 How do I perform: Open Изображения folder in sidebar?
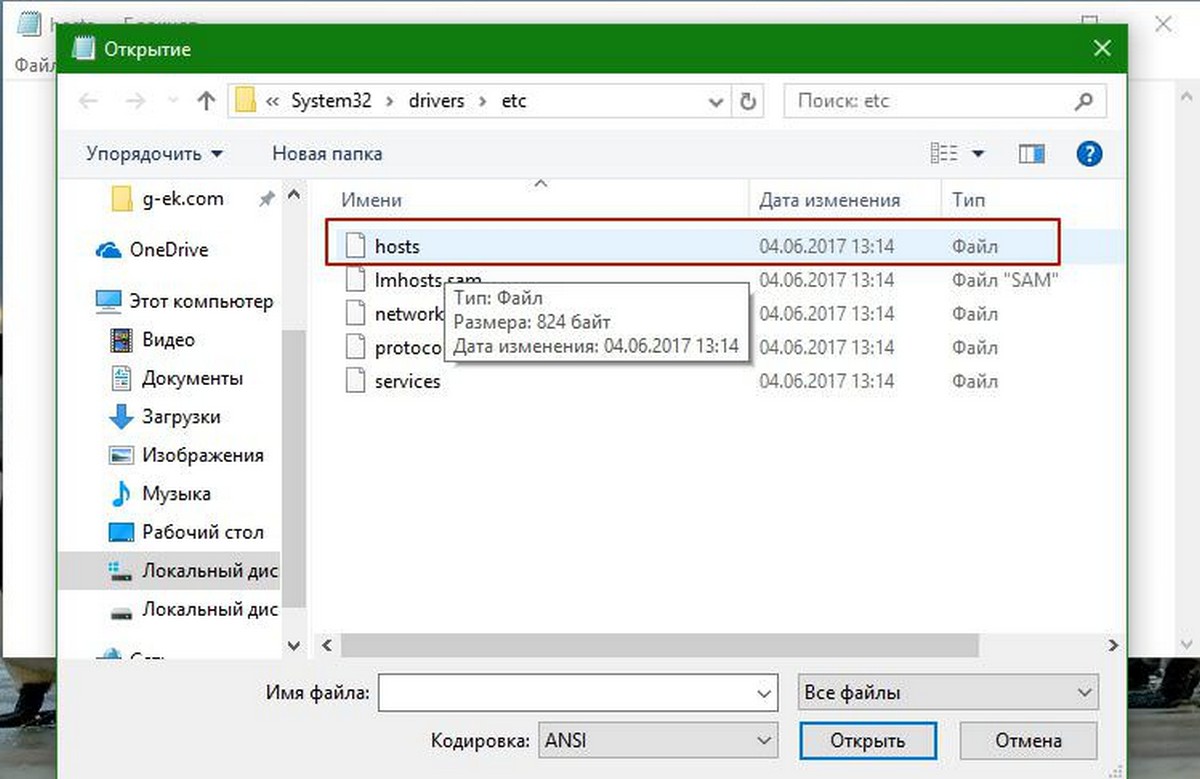(x=203, y=455)
